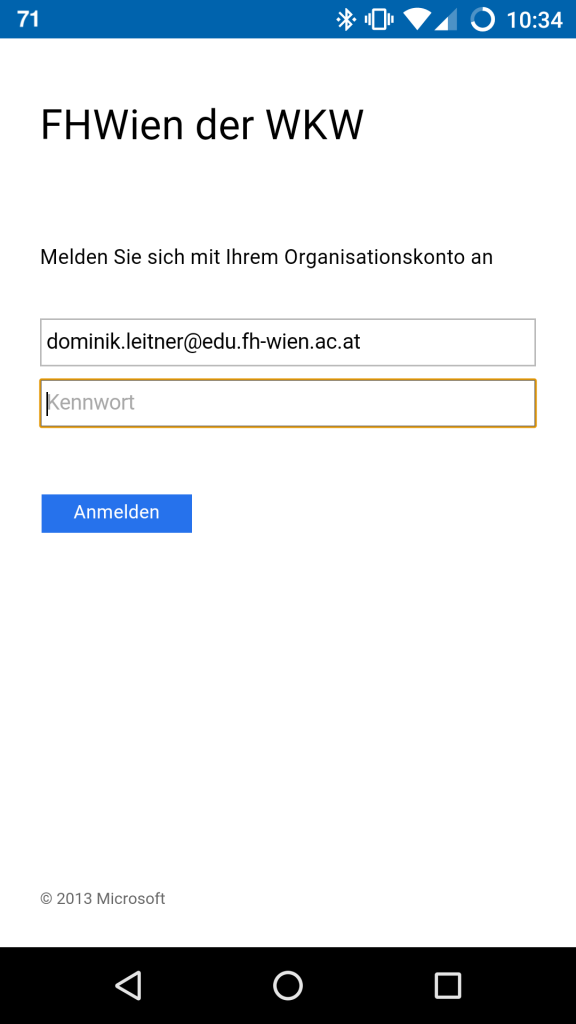This screenshot has height=1024, width=576.
Task: Click the clock showing 10:34
Action: [x=534, y=17]
